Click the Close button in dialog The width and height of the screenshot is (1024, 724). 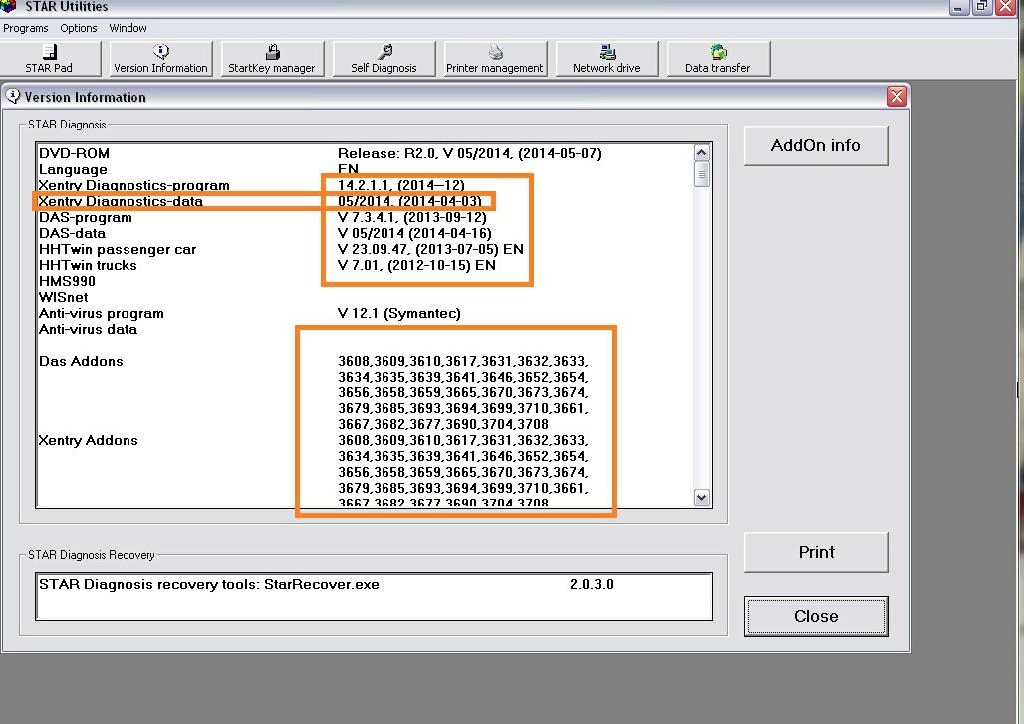(x=816, y=616)
